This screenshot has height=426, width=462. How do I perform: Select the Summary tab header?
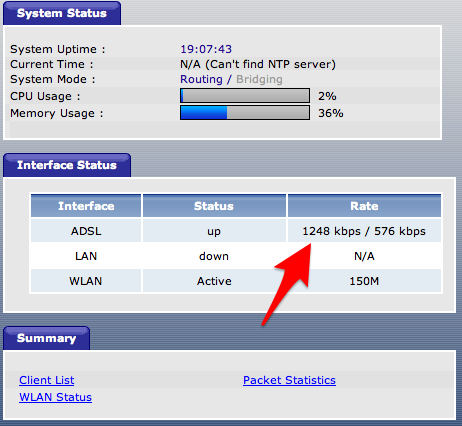[47, 338]
